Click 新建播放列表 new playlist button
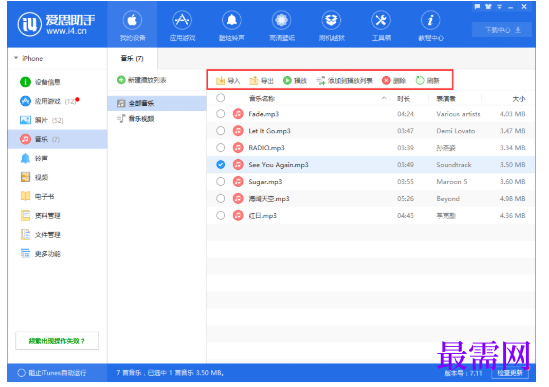The width and height of the screenshot is (549, 387). (141, 80)
